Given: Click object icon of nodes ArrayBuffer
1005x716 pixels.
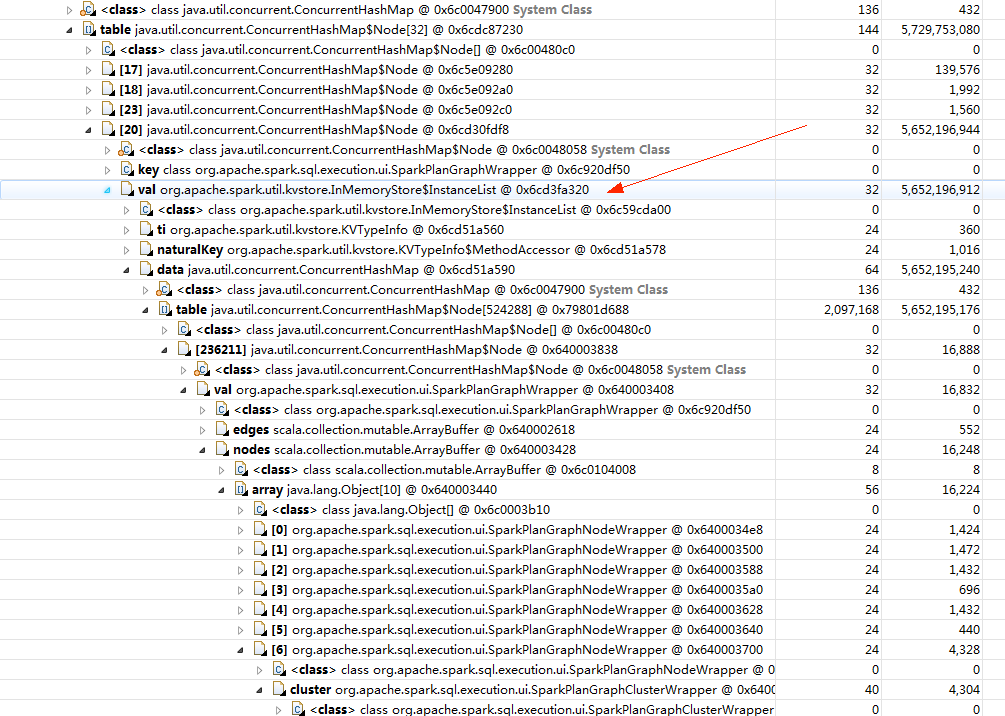Looking at the screenshot, I should coord(222,449).
